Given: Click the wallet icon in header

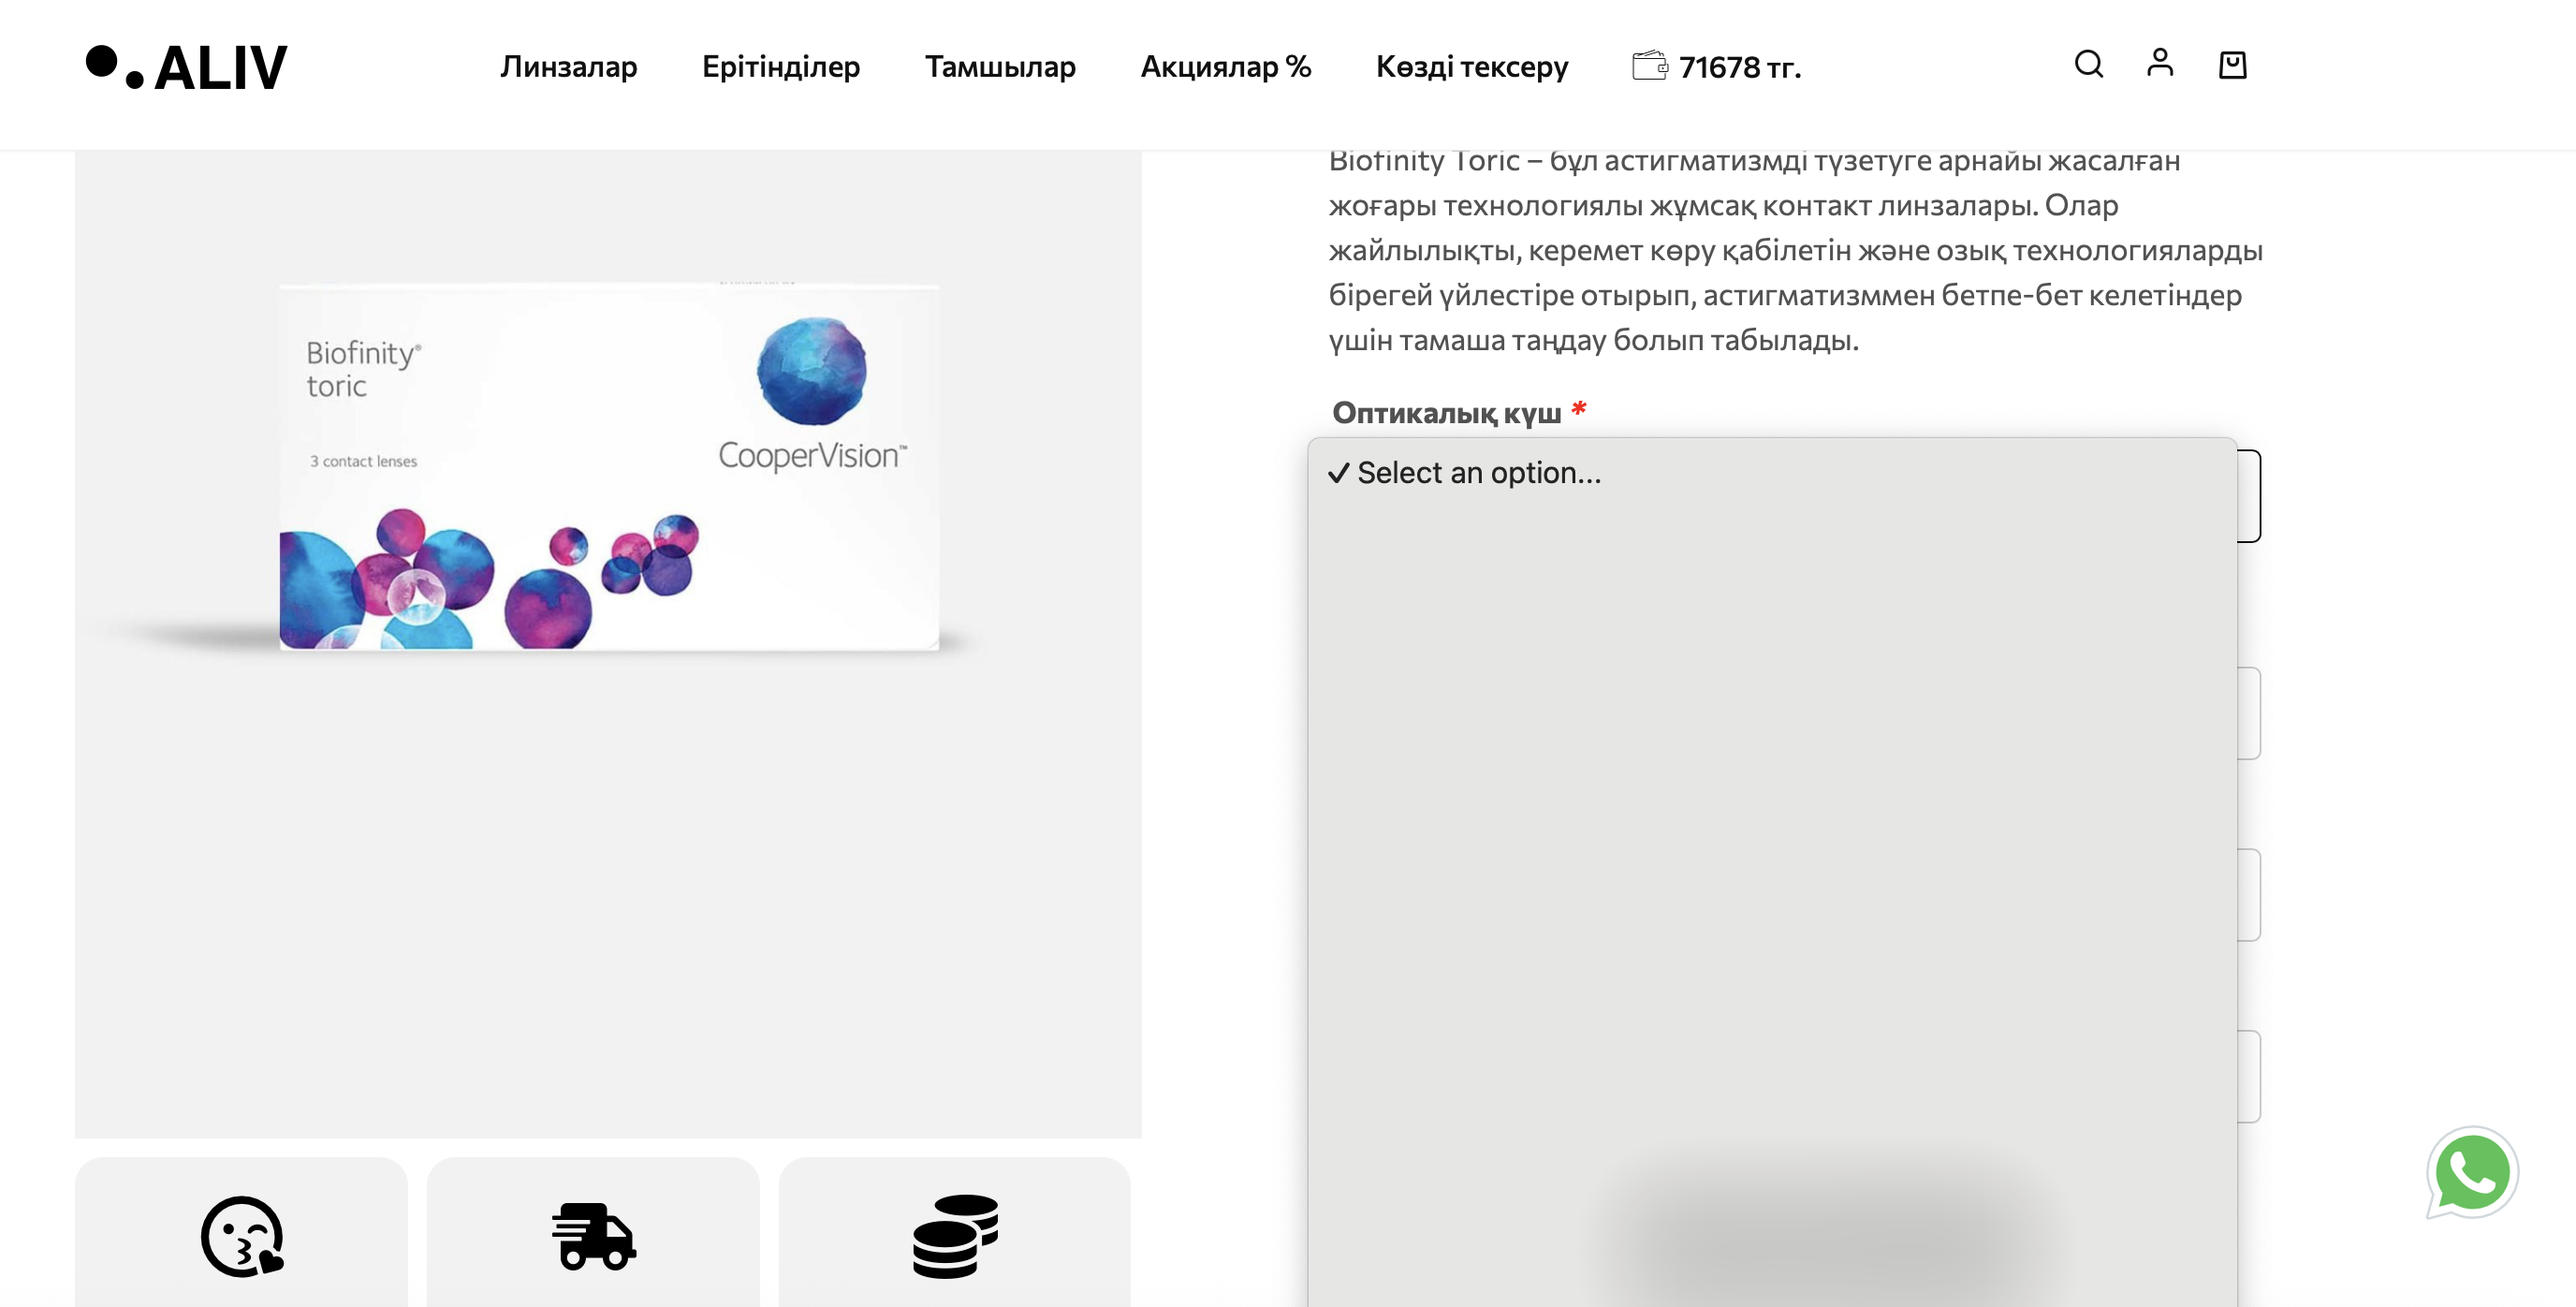Looking at the screenshot, I should coord(1649,66).
